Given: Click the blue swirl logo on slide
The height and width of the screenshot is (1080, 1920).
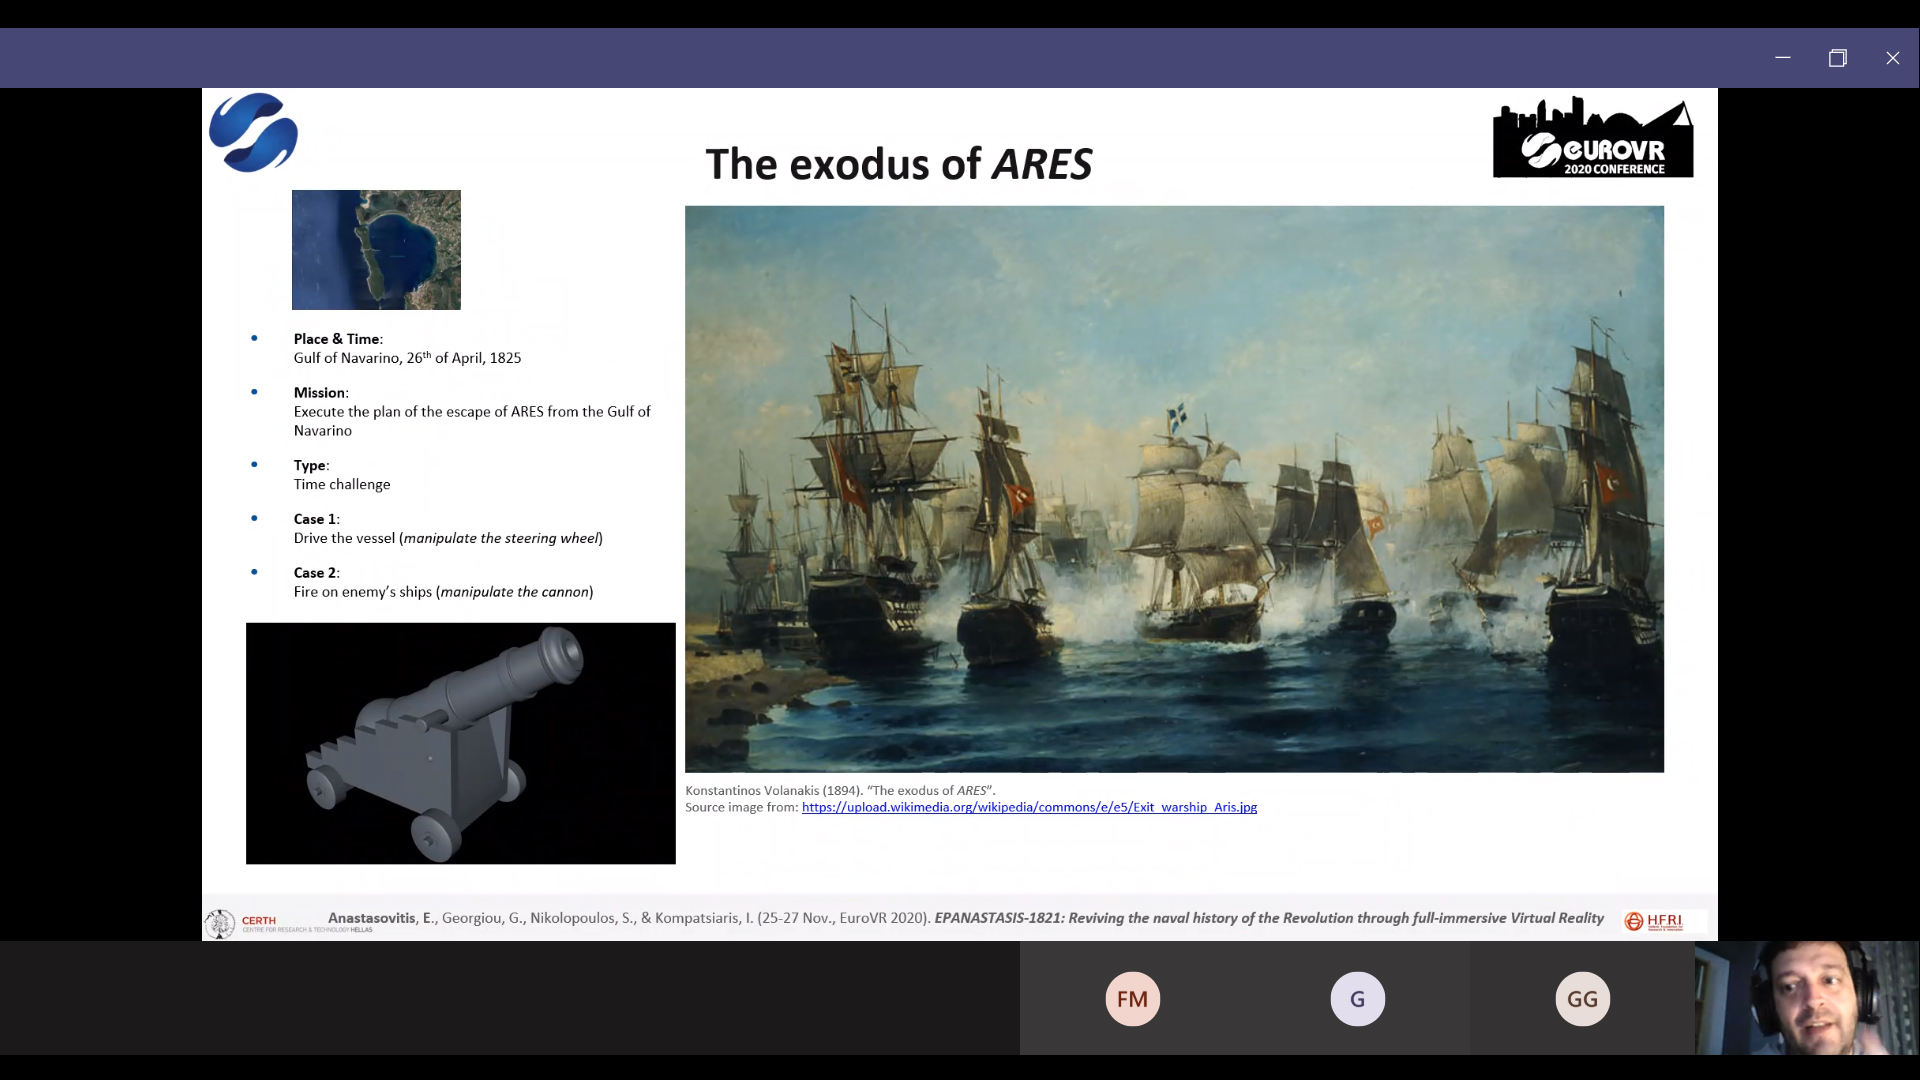Looking at the screenshot, I should pos(254,132).
